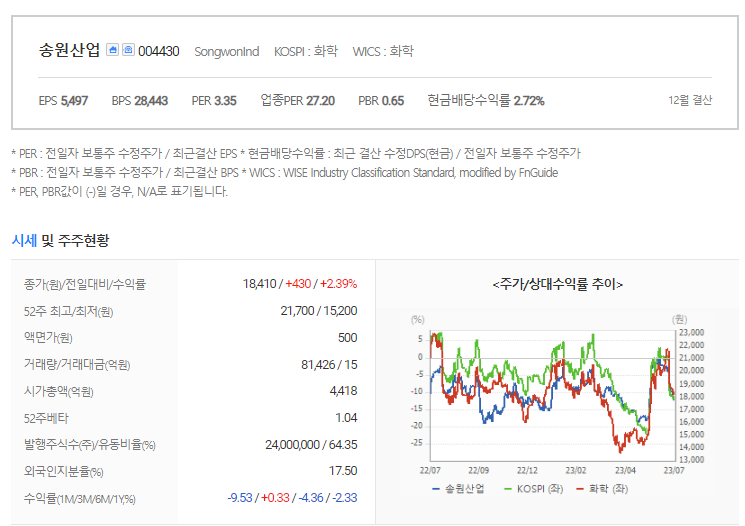Click the 시가총액(억원) row label
745x526 pixels.
pos(58,392)
